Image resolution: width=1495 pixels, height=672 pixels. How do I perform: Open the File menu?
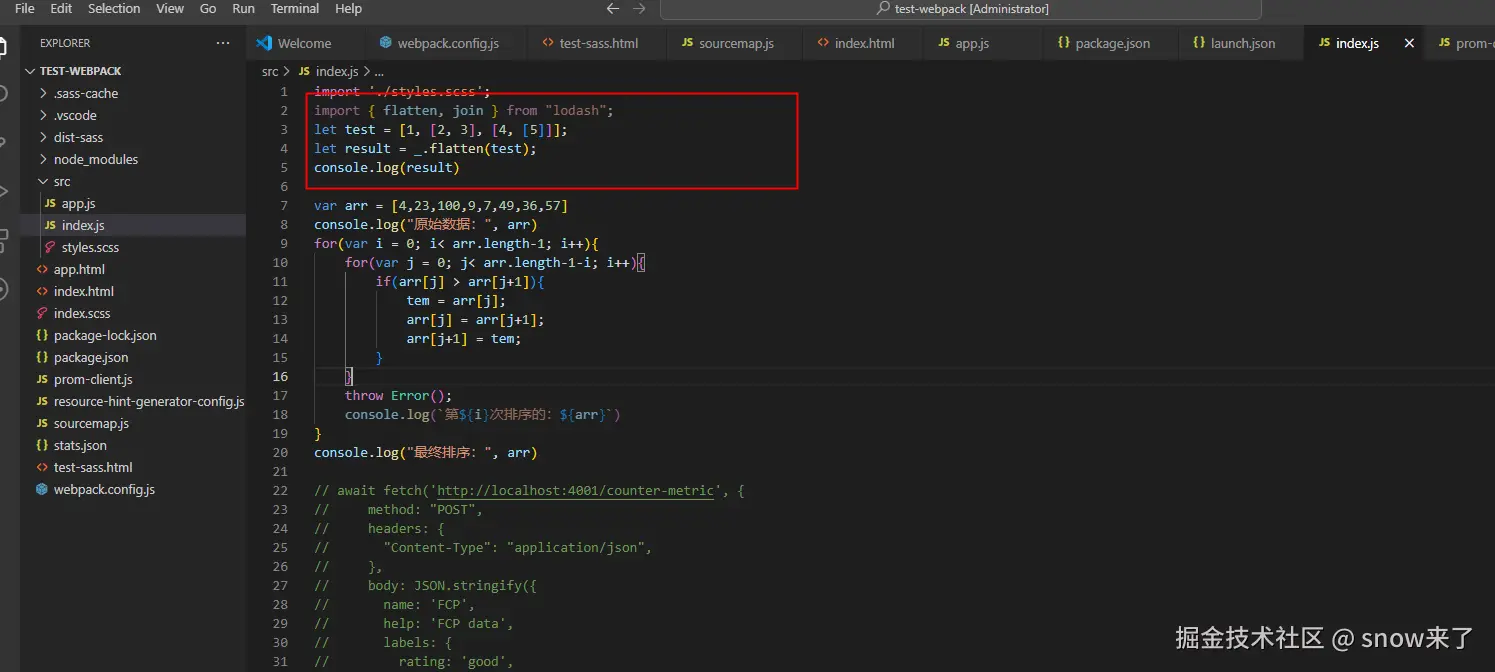point(25,8)
